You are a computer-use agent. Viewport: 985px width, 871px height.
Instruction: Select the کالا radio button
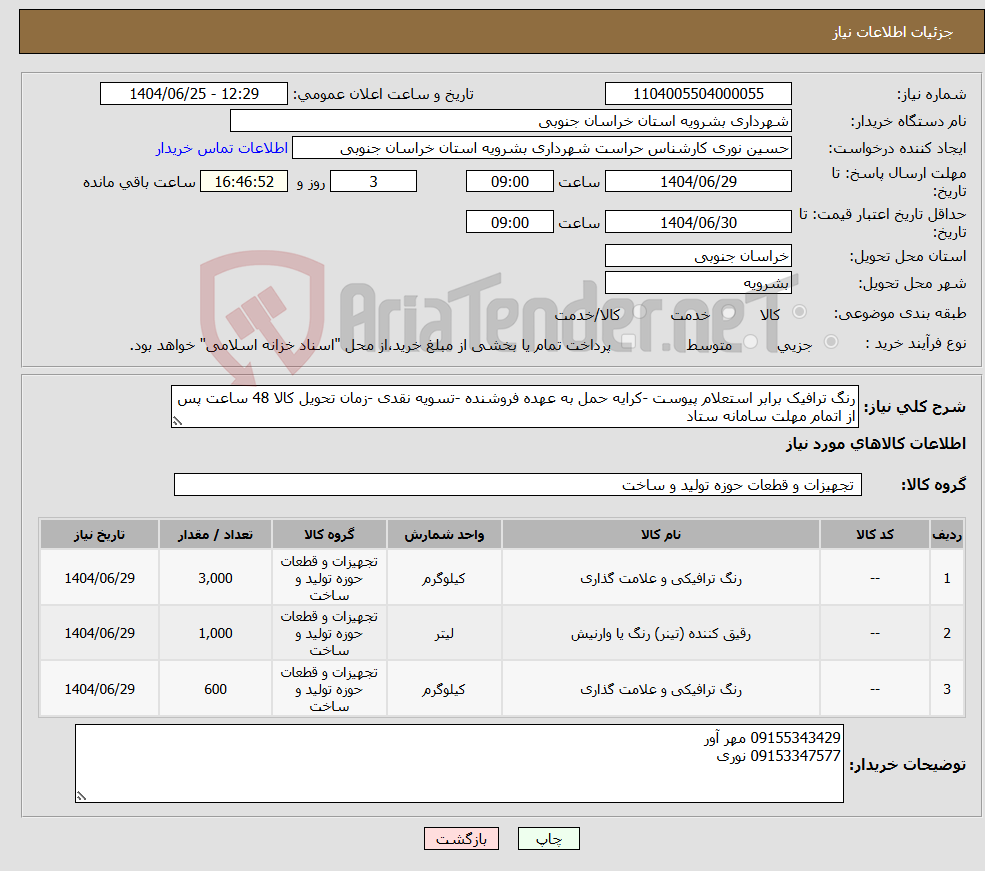800,312
